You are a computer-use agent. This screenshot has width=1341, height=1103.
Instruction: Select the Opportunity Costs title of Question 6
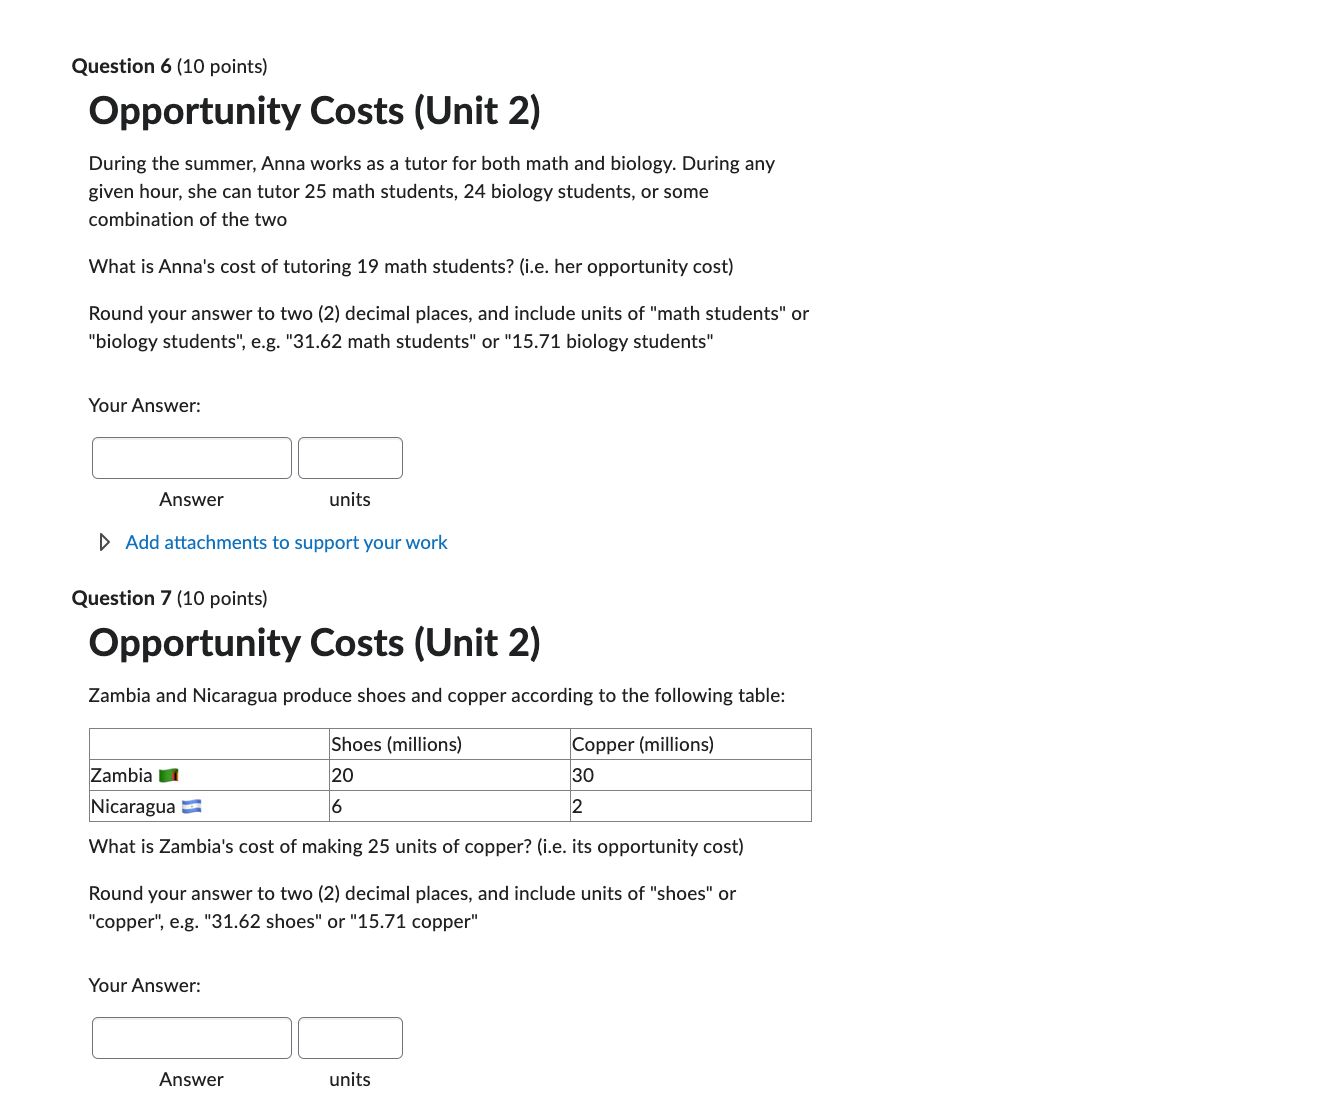coord(315,111)
